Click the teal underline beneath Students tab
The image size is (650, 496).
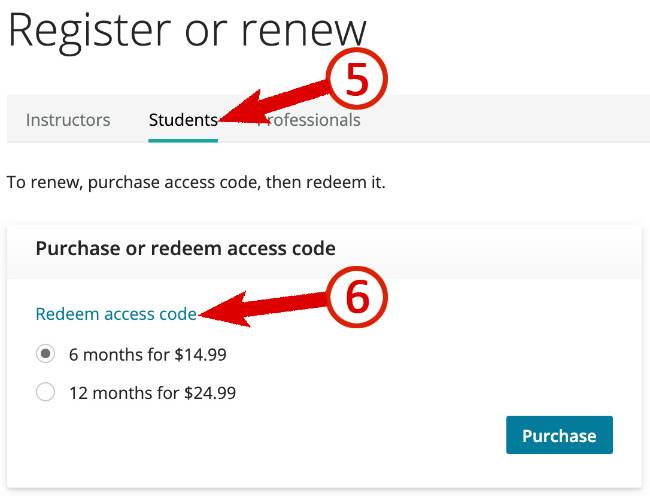(183, 140)
